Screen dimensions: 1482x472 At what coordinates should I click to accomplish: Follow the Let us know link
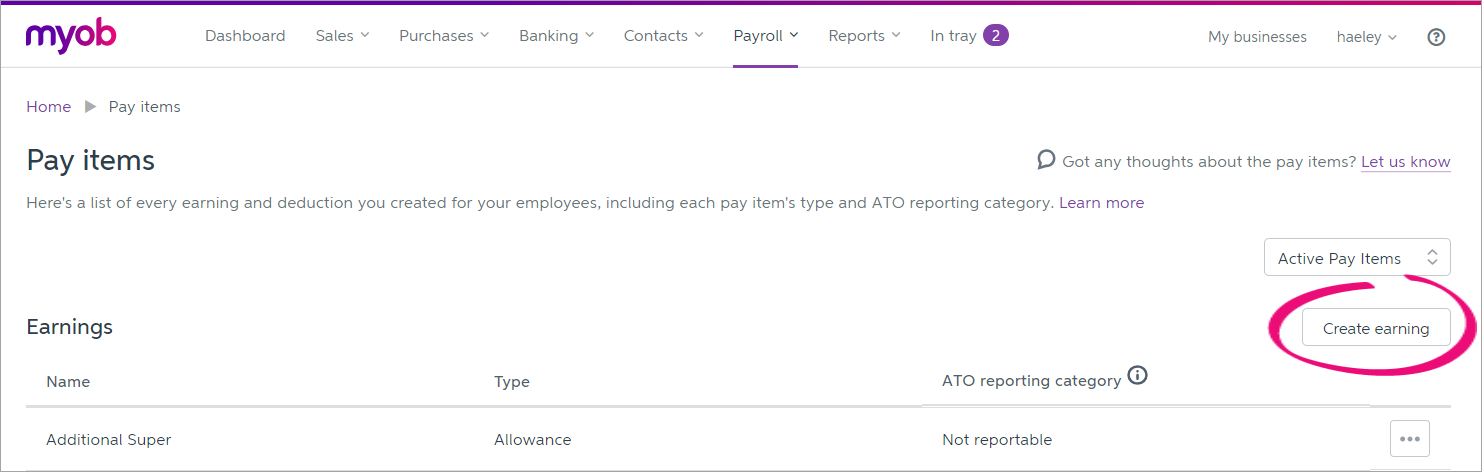[1405, 161]
